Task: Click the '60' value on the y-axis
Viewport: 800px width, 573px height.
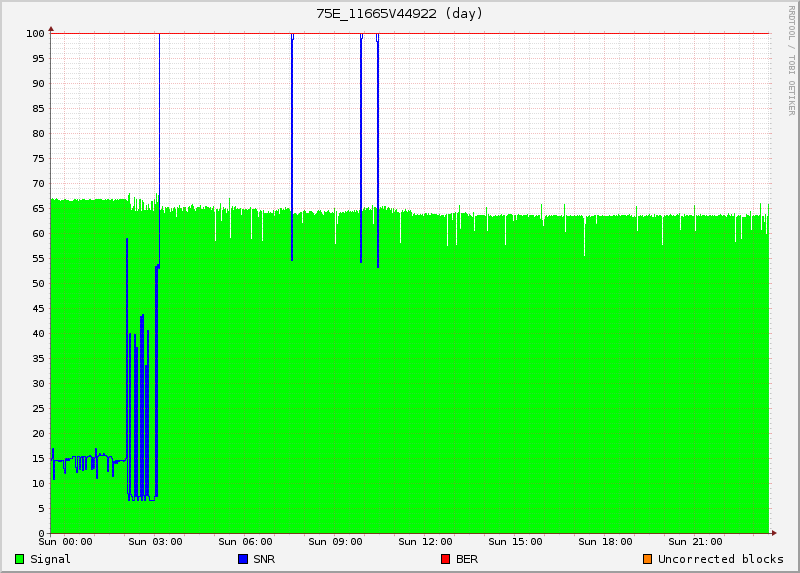Action: 38,234
